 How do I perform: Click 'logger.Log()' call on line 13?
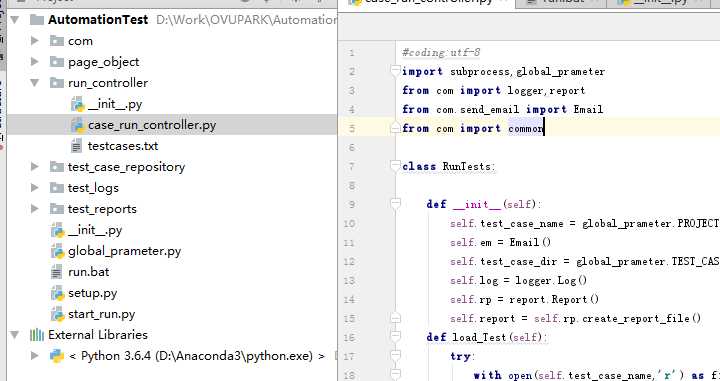click(551, 280)
